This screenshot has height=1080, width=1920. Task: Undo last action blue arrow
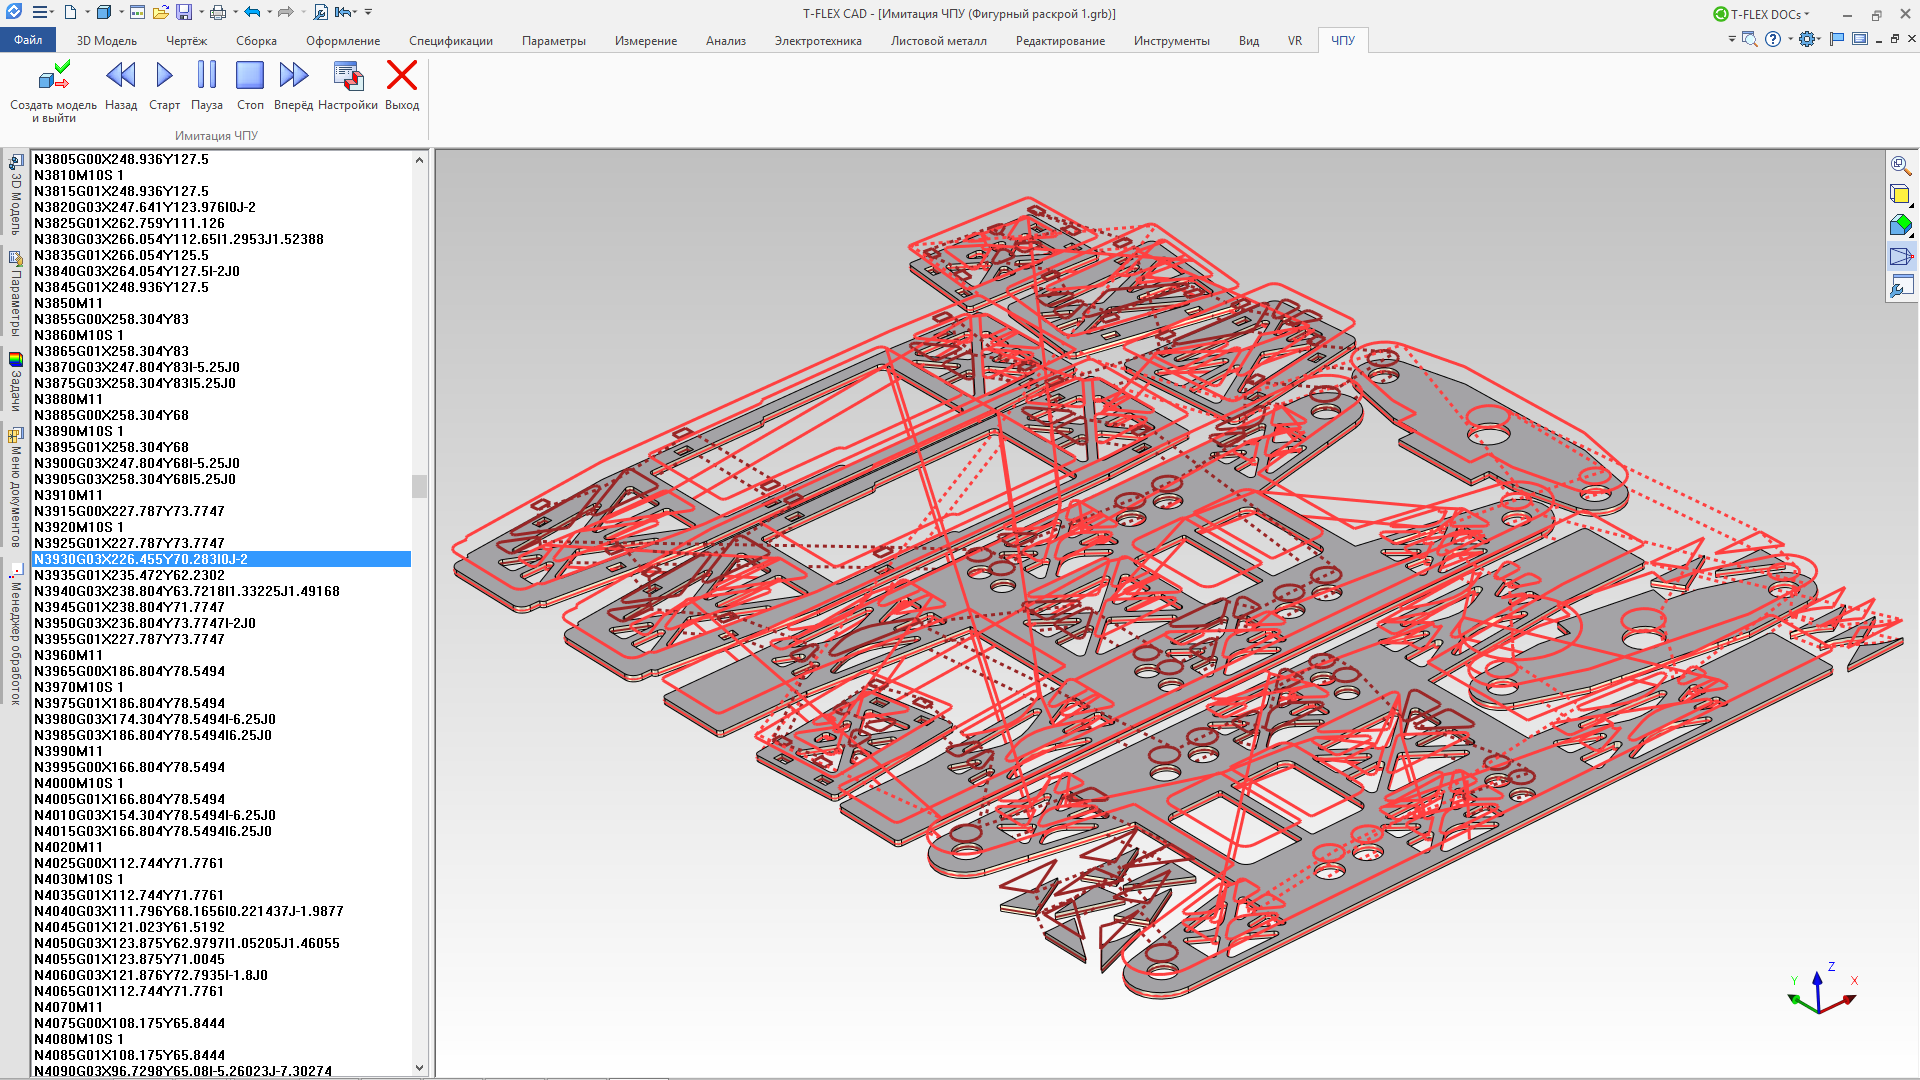252,12
